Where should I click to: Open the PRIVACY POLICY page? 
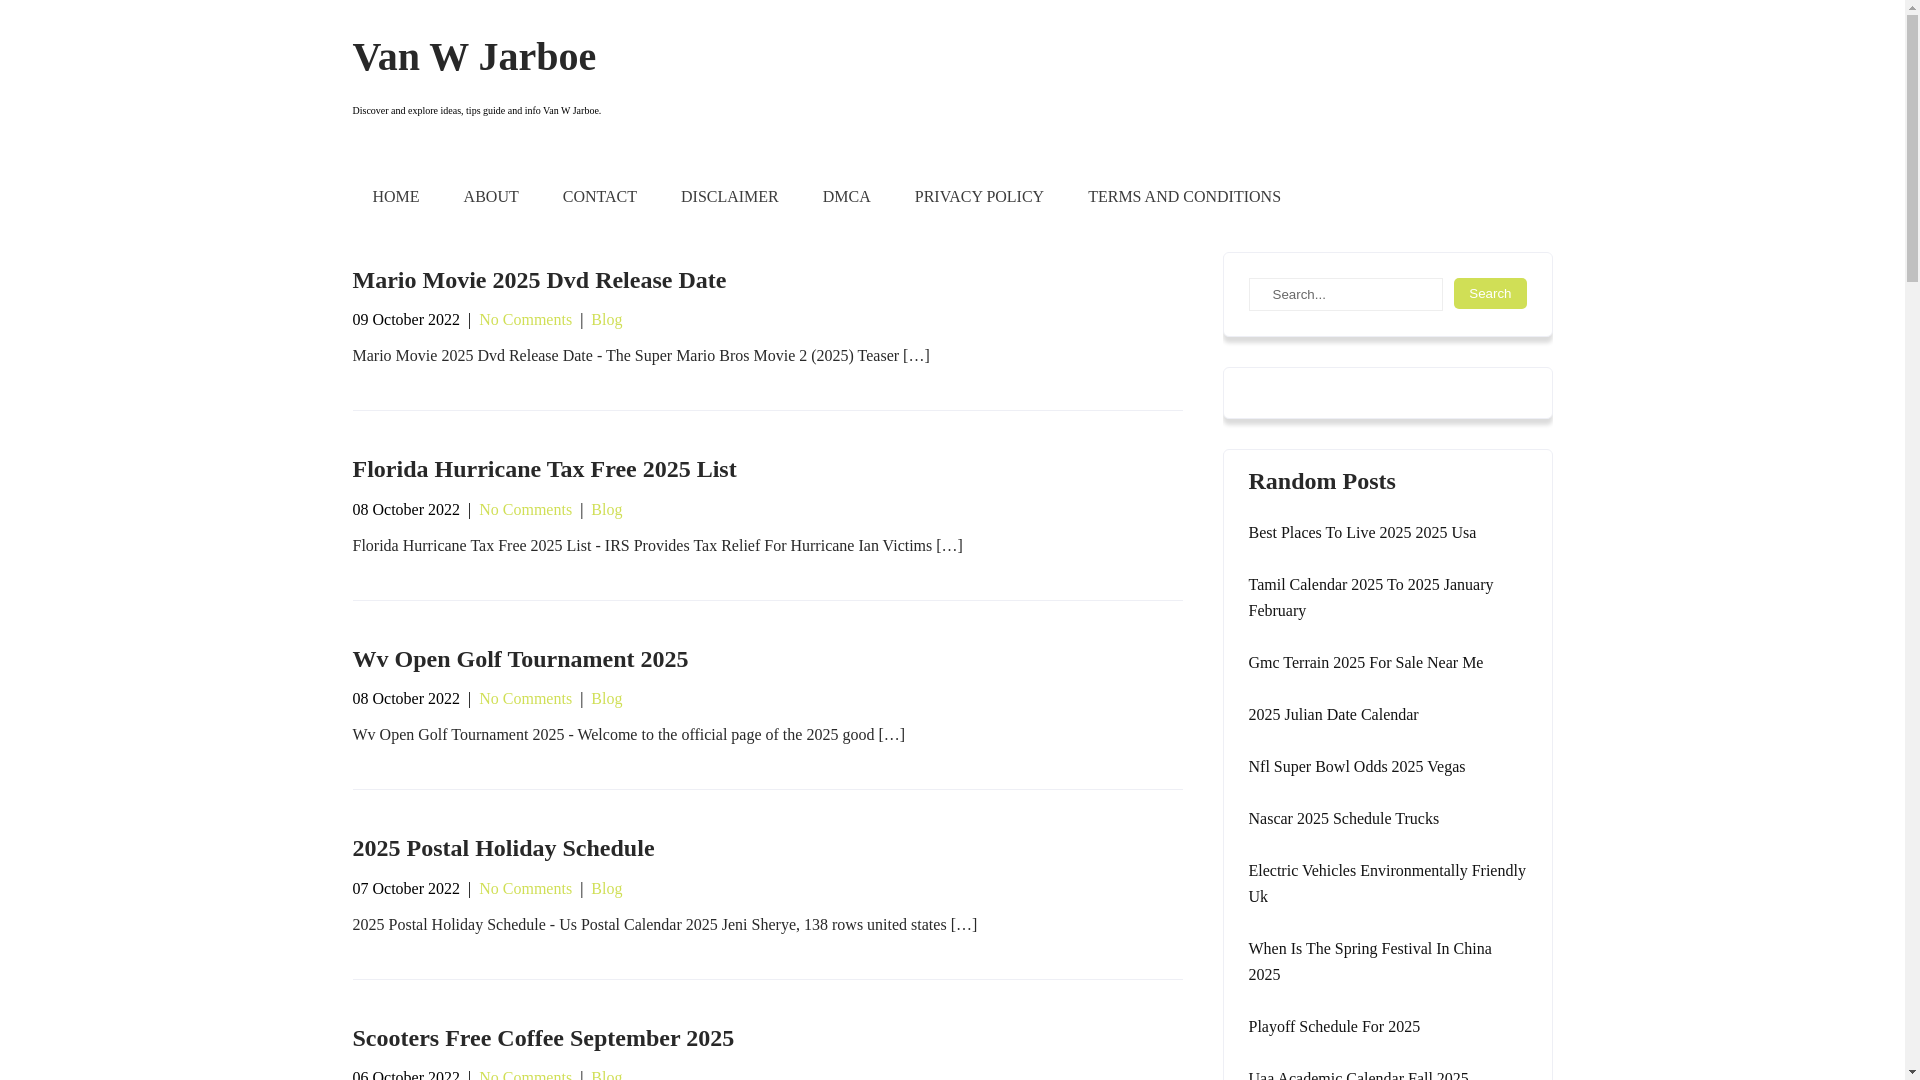[979, 197]
